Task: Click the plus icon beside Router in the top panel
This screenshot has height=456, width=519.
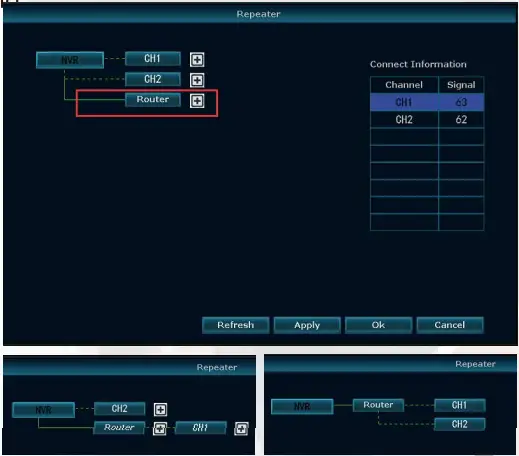Action: coord(197,101)
